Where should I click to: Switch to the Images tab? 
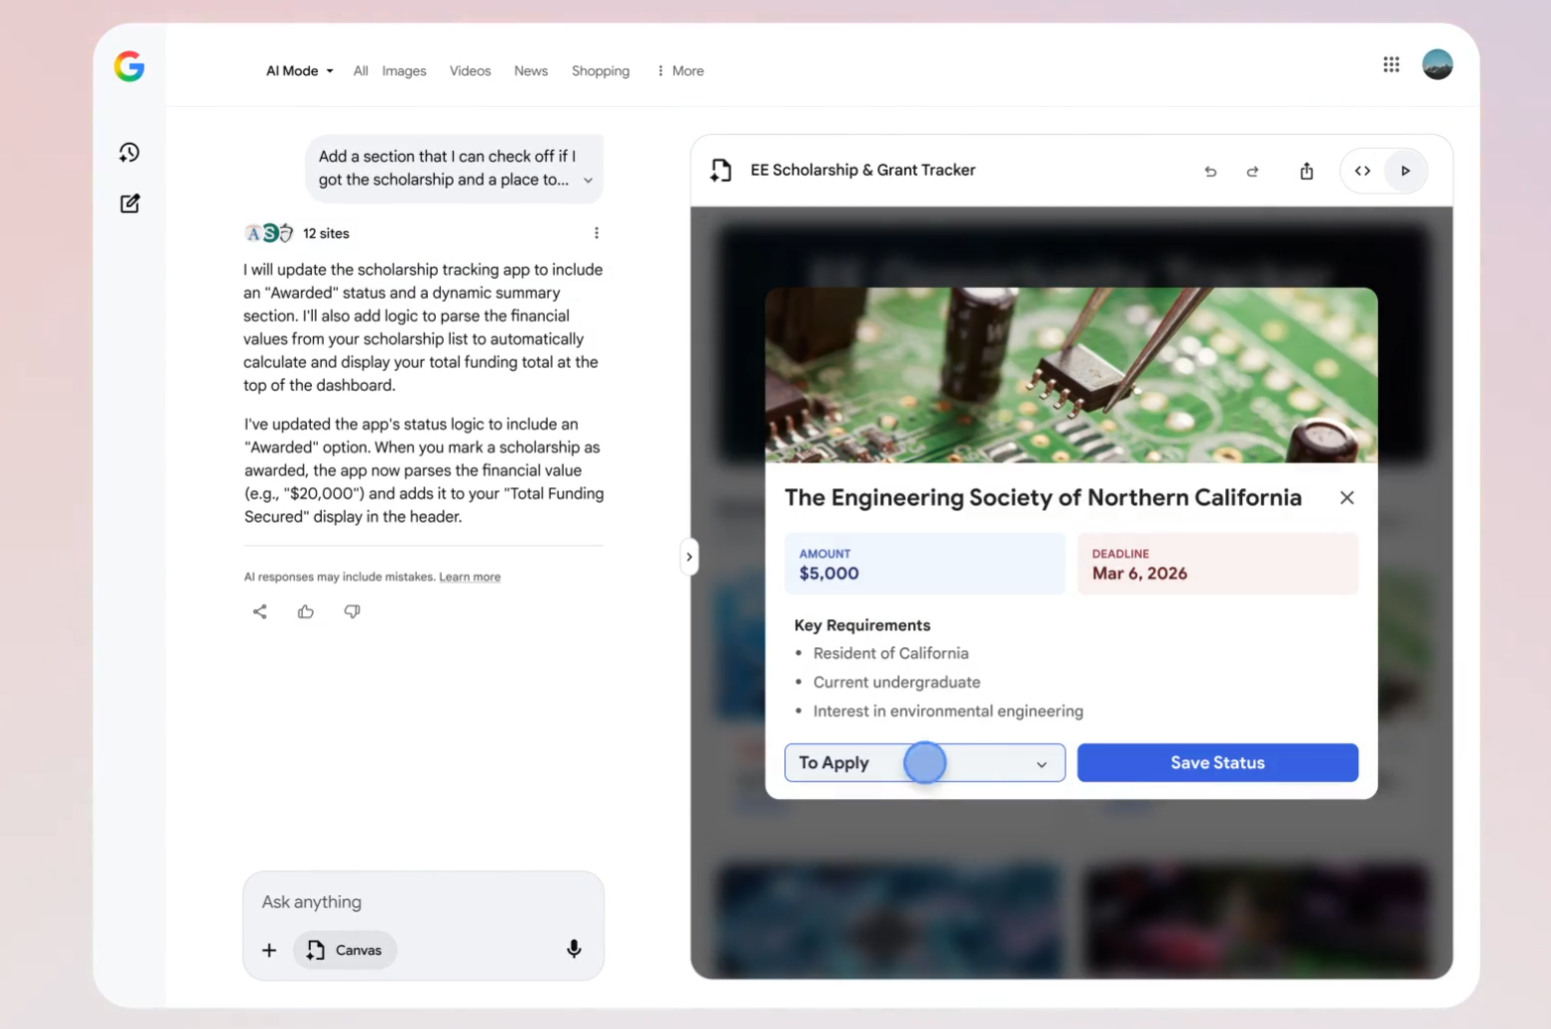point(404,71)
